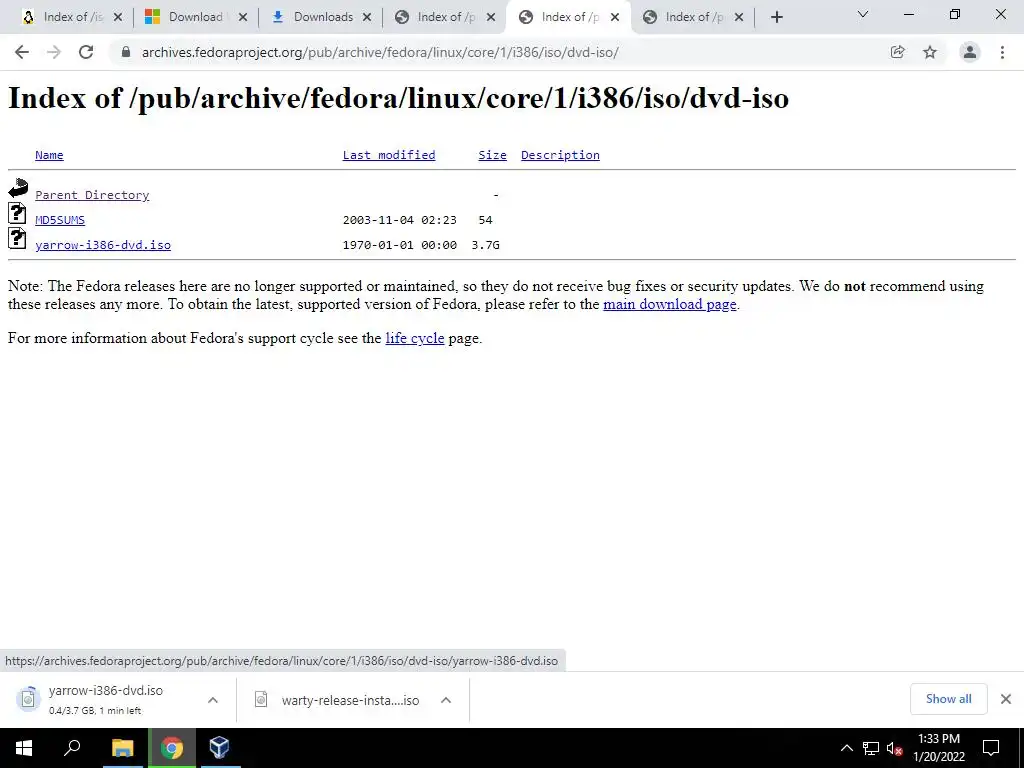
Task: Download yarrow-i386-dvd.iso link
Action: [103, 245]
